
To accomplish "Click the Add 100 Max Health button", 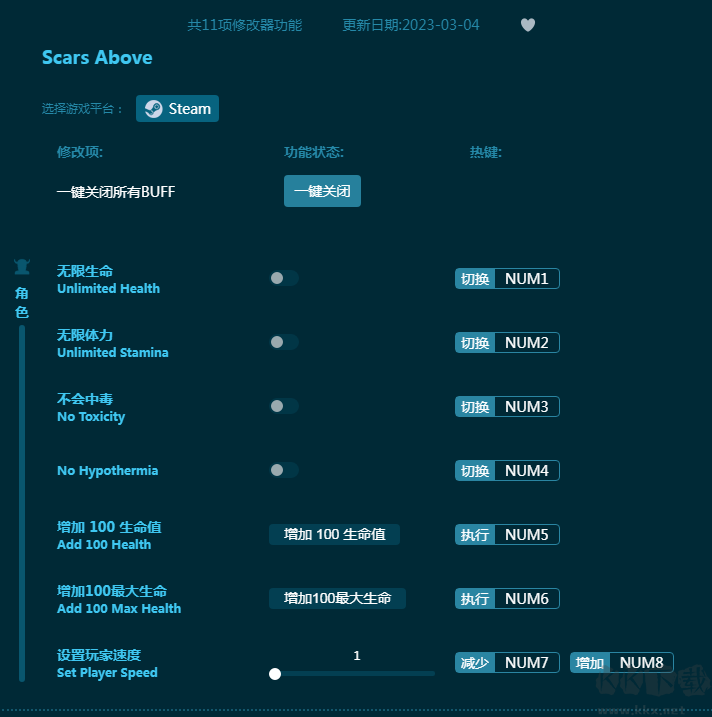I will (337, 599).
